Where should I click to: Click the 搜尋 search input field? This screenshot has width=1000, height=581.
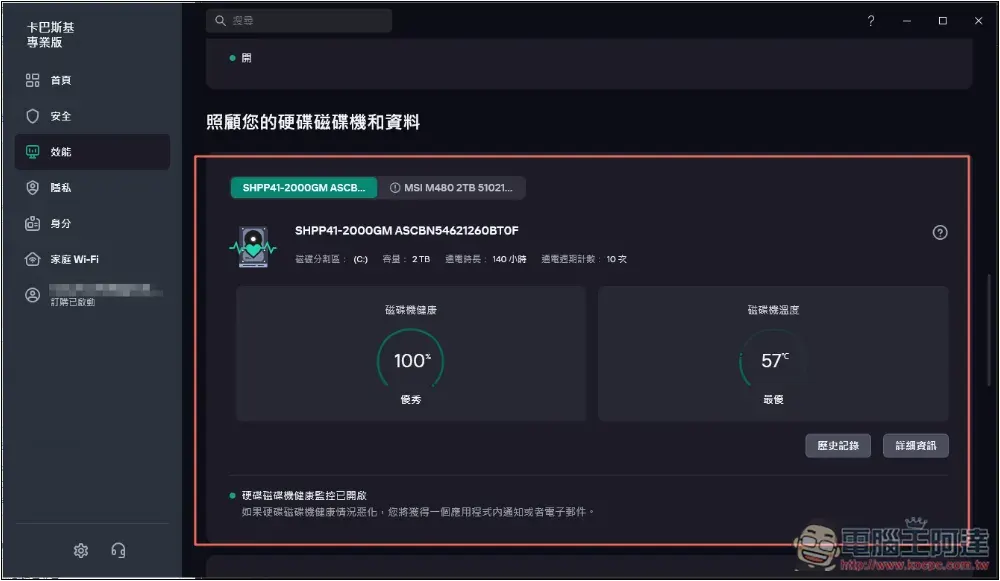click(299, 21)
